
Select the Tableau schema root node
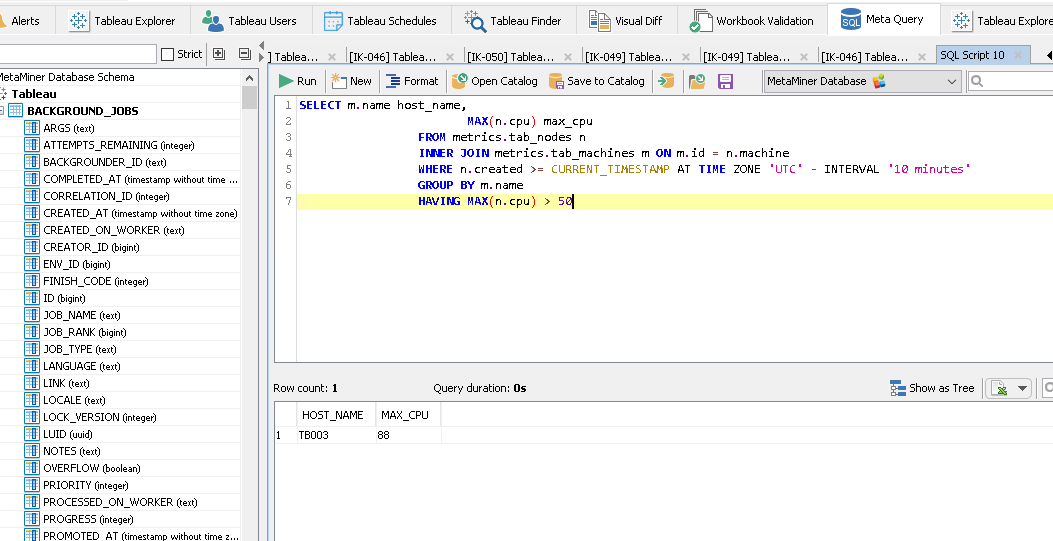34,94
